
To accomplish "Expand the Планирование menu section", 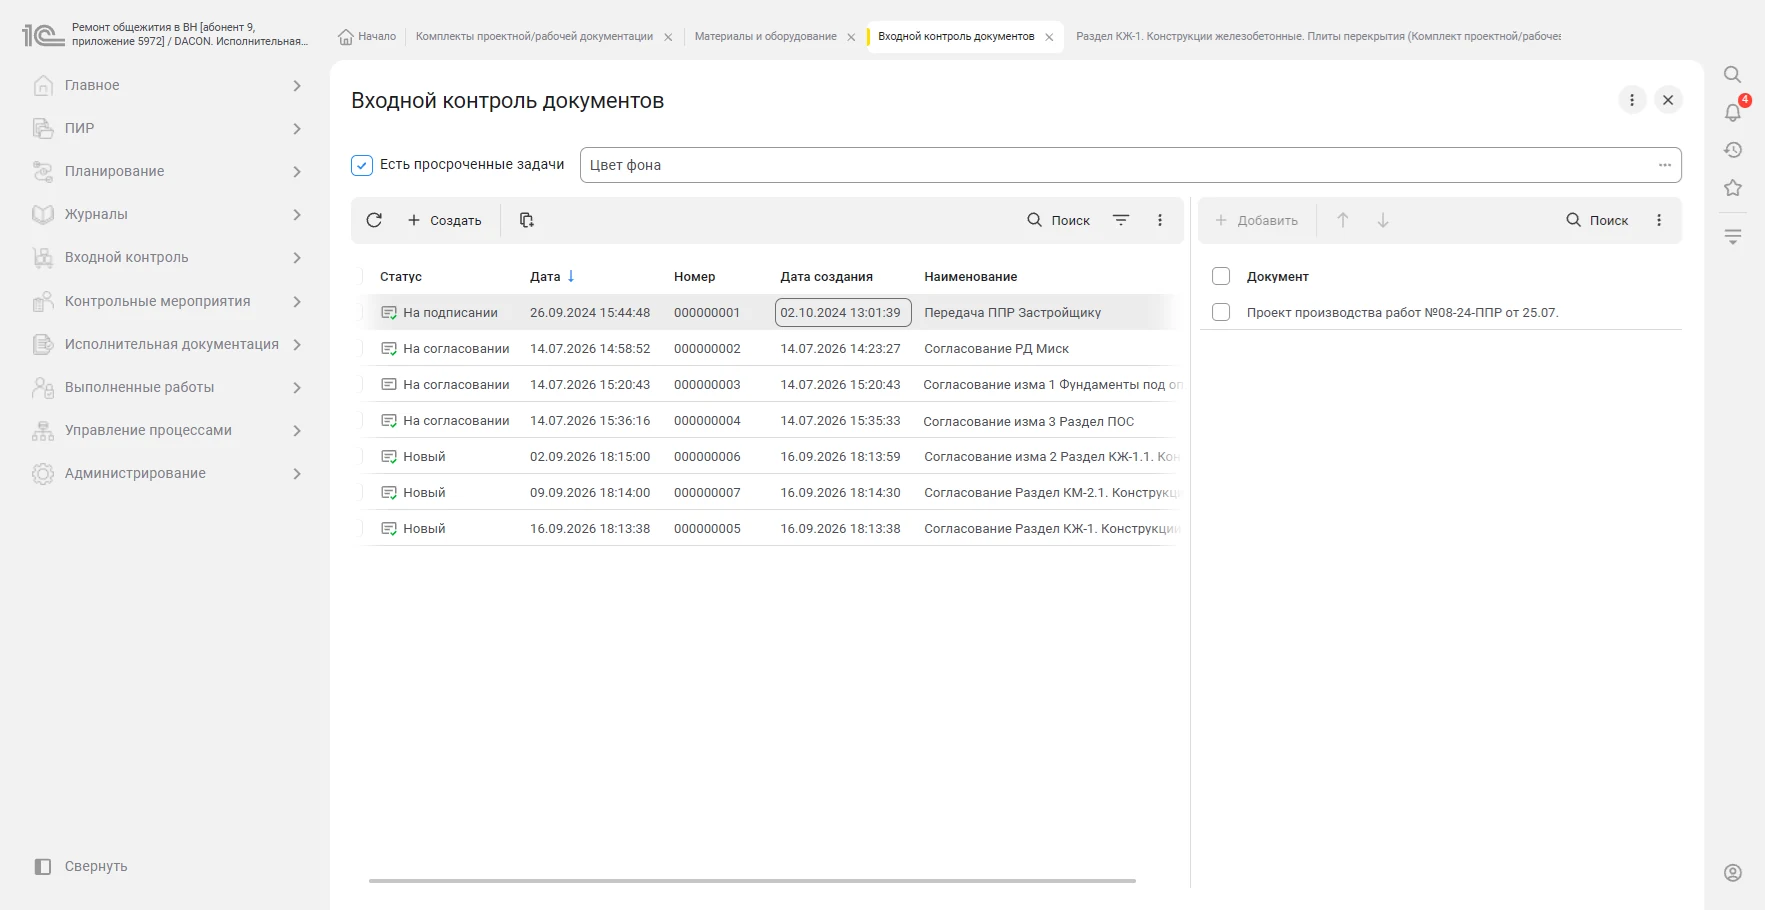I will (168, 172).
